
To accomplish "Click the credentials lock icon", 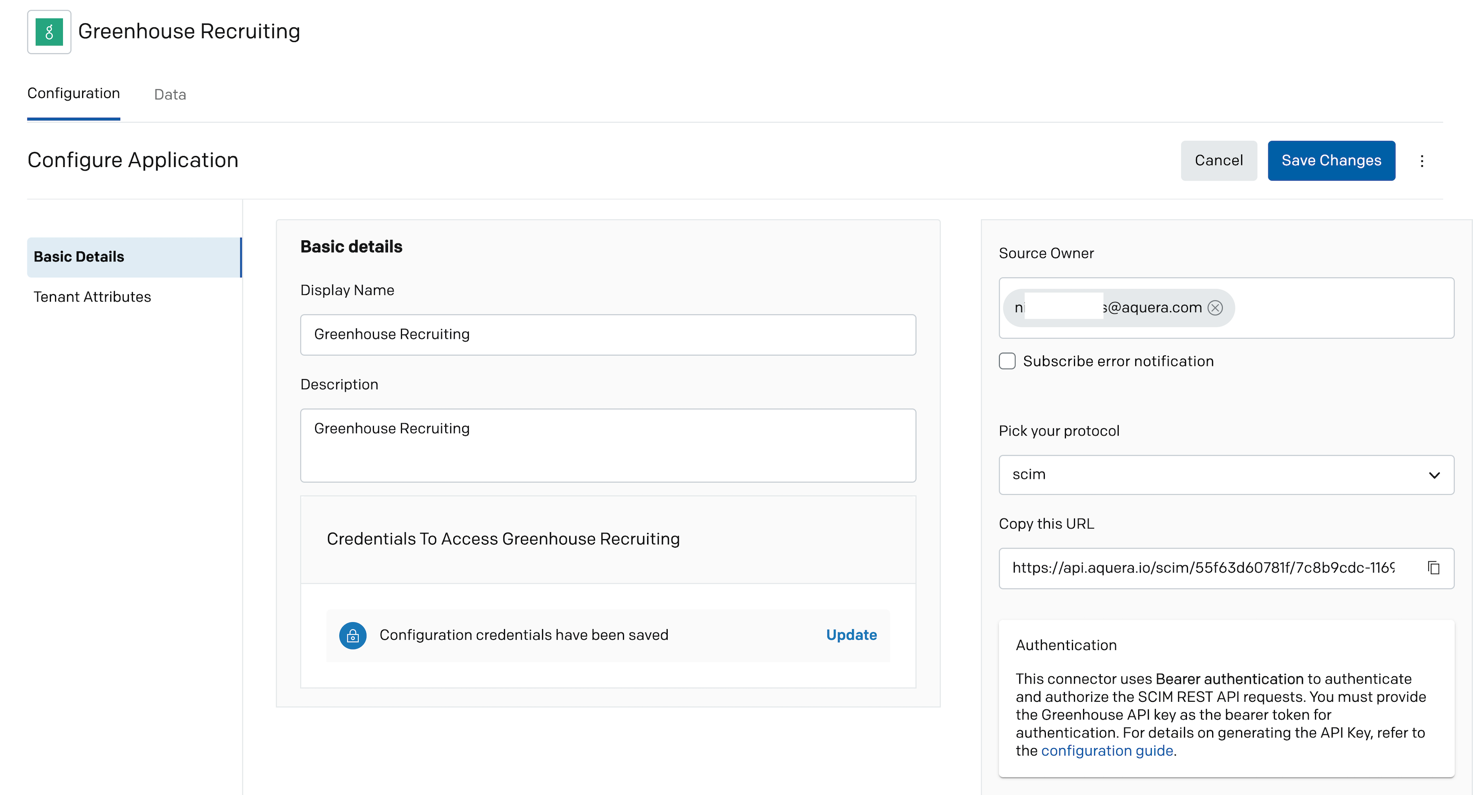I will tap(353, 636).
